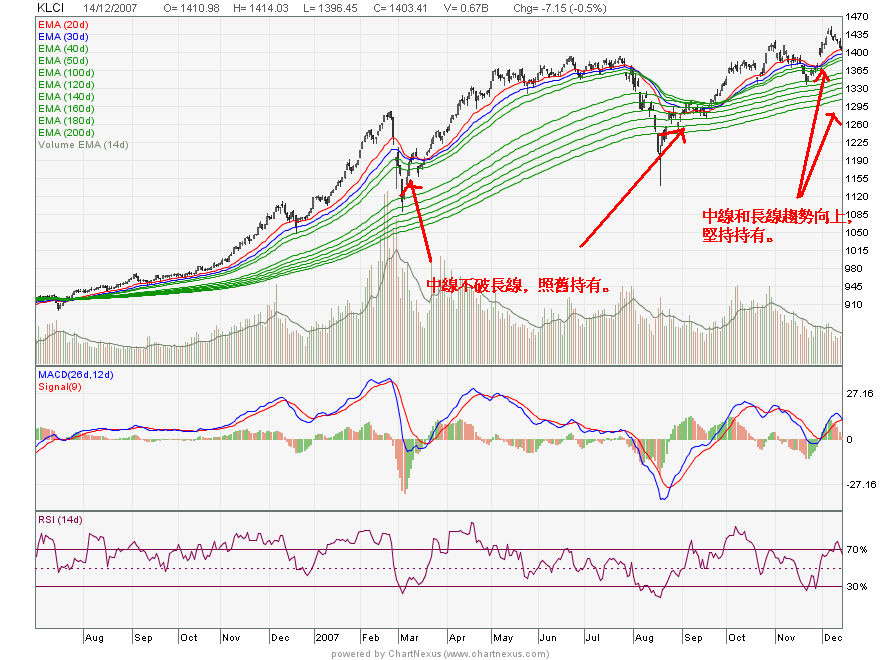Select the Jun marker on the time axis
This screenshot has height=660, width=880.
point(547,636)
